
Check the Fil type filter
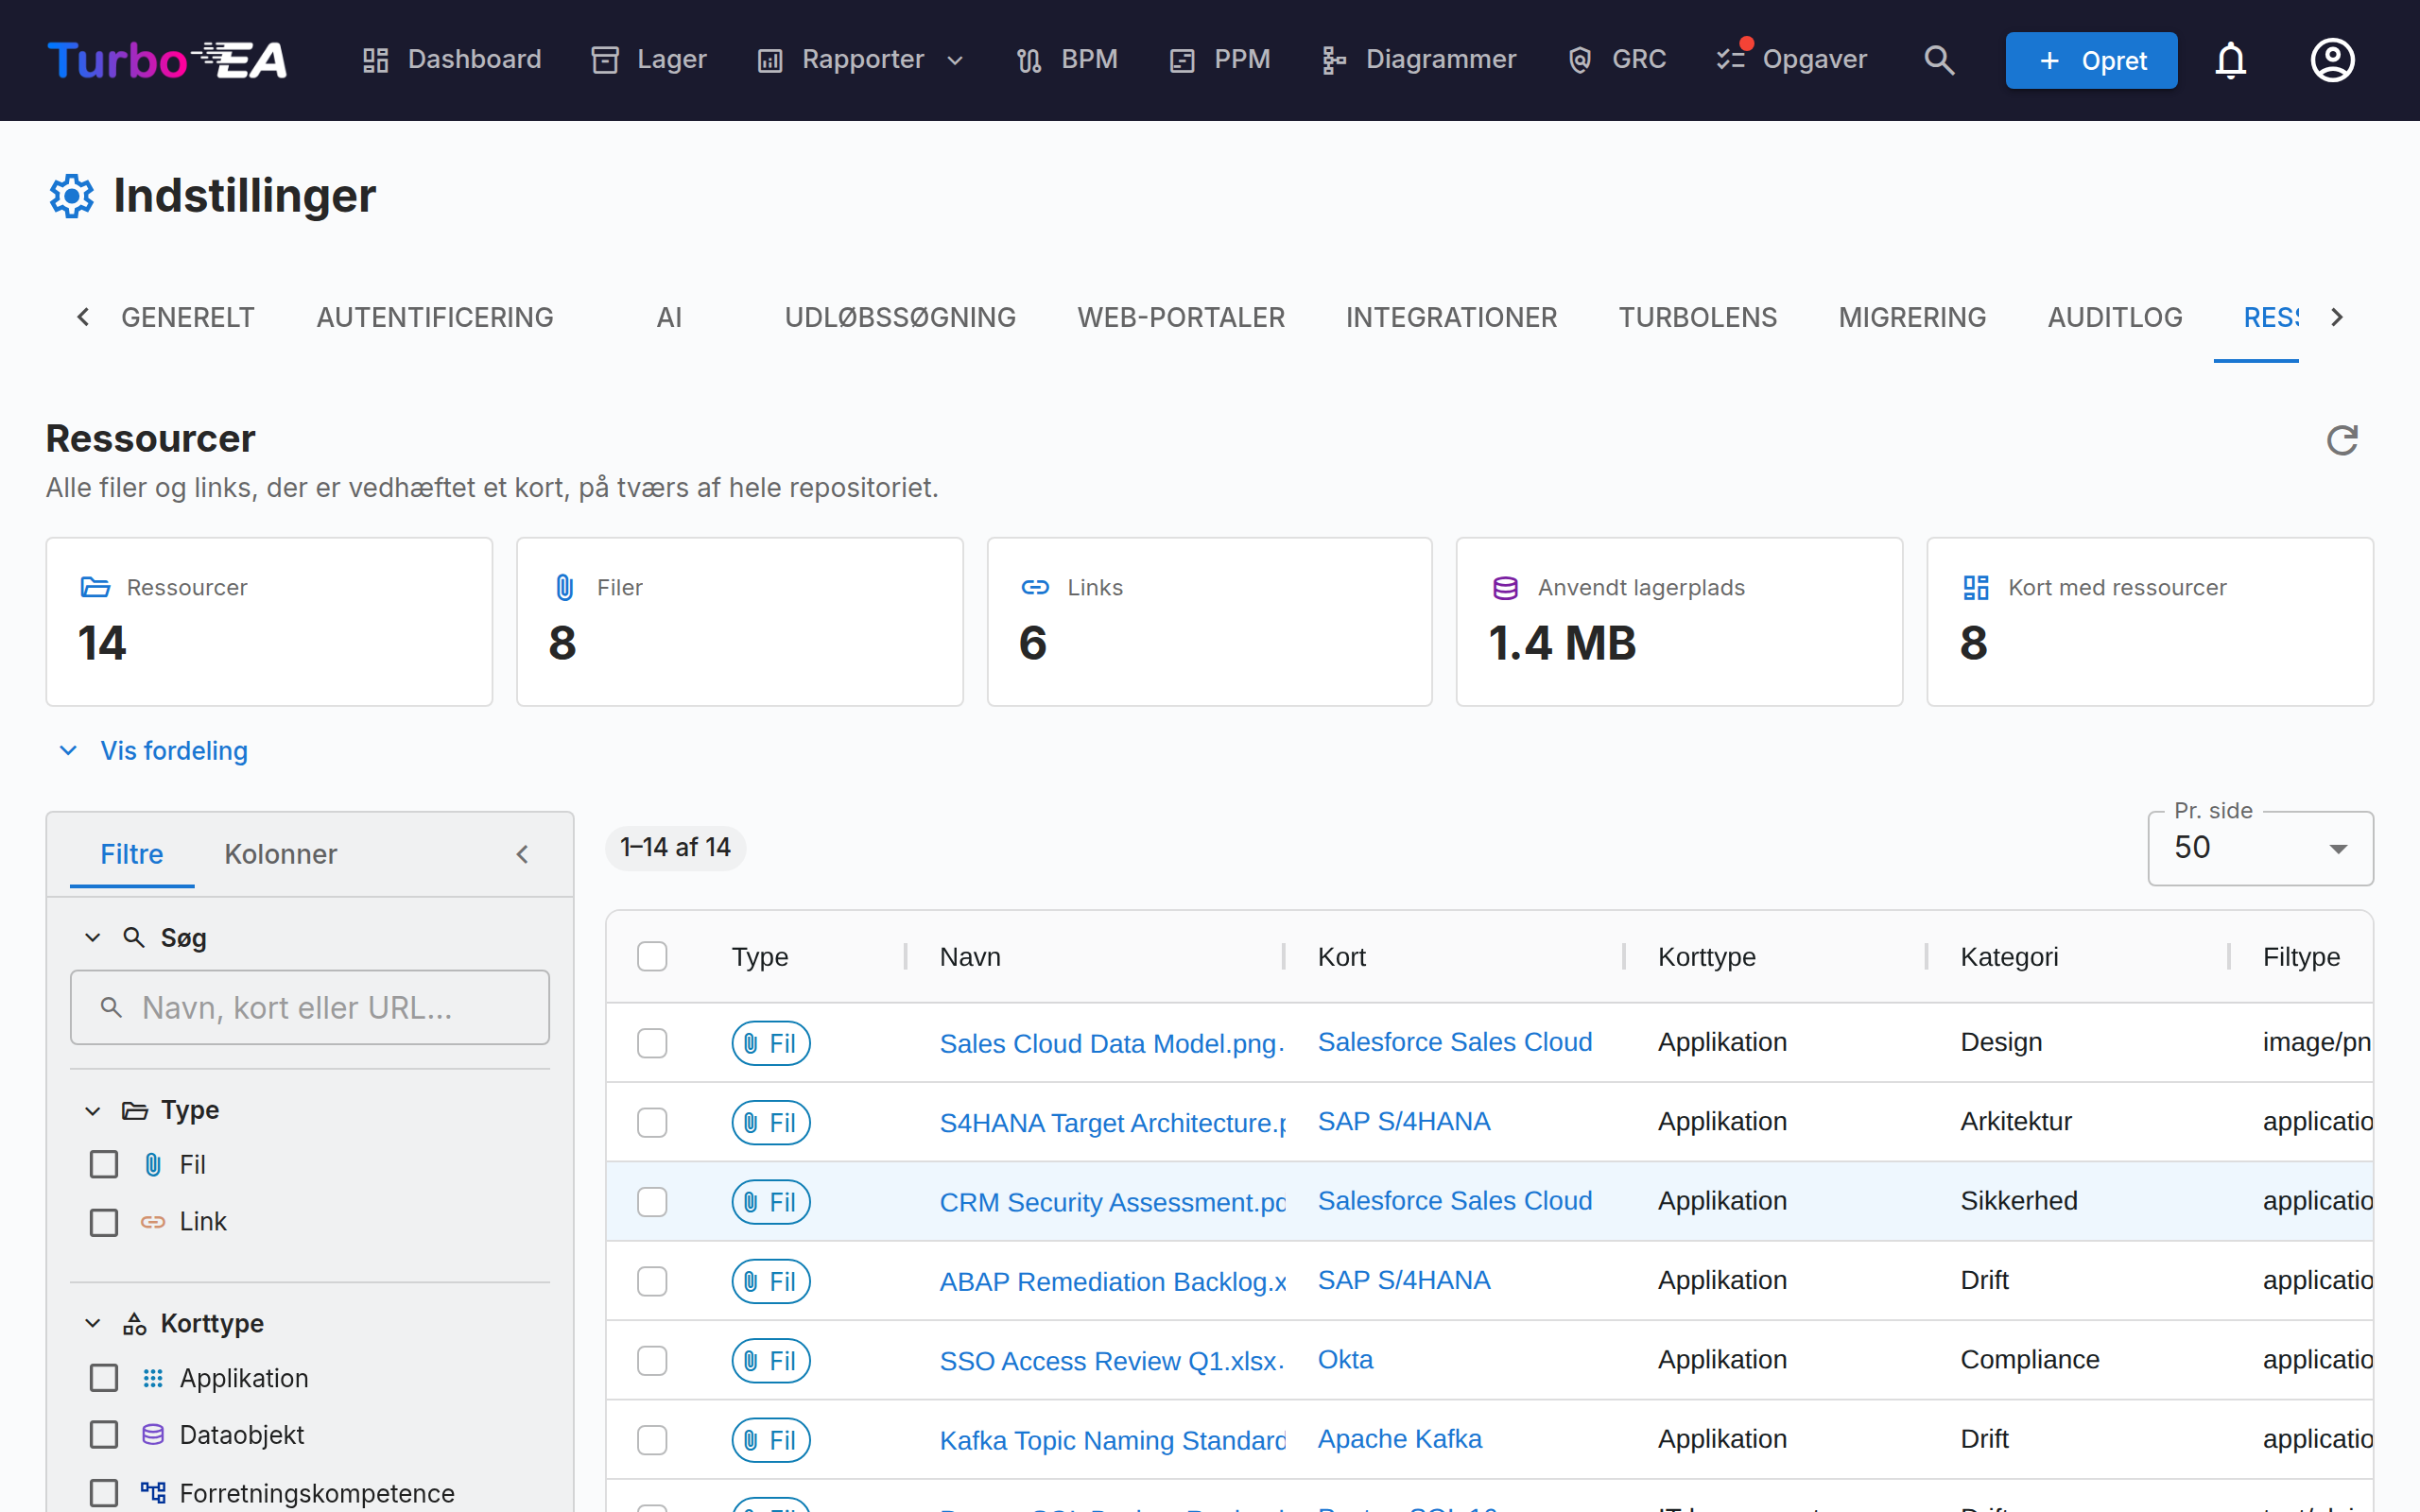pos(104,1164)
